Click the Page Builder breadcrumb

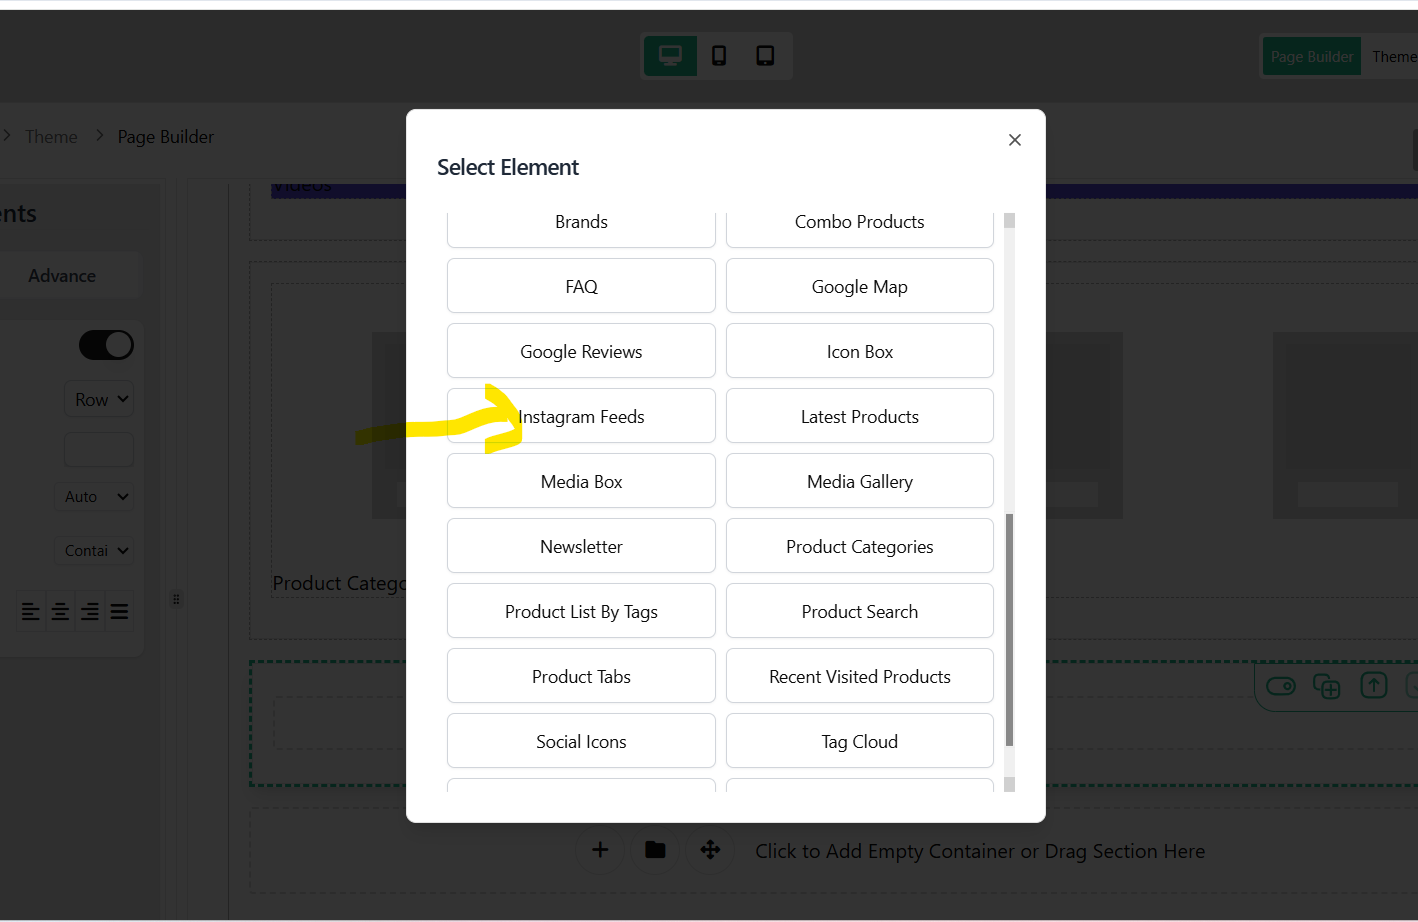pos(166,137)
